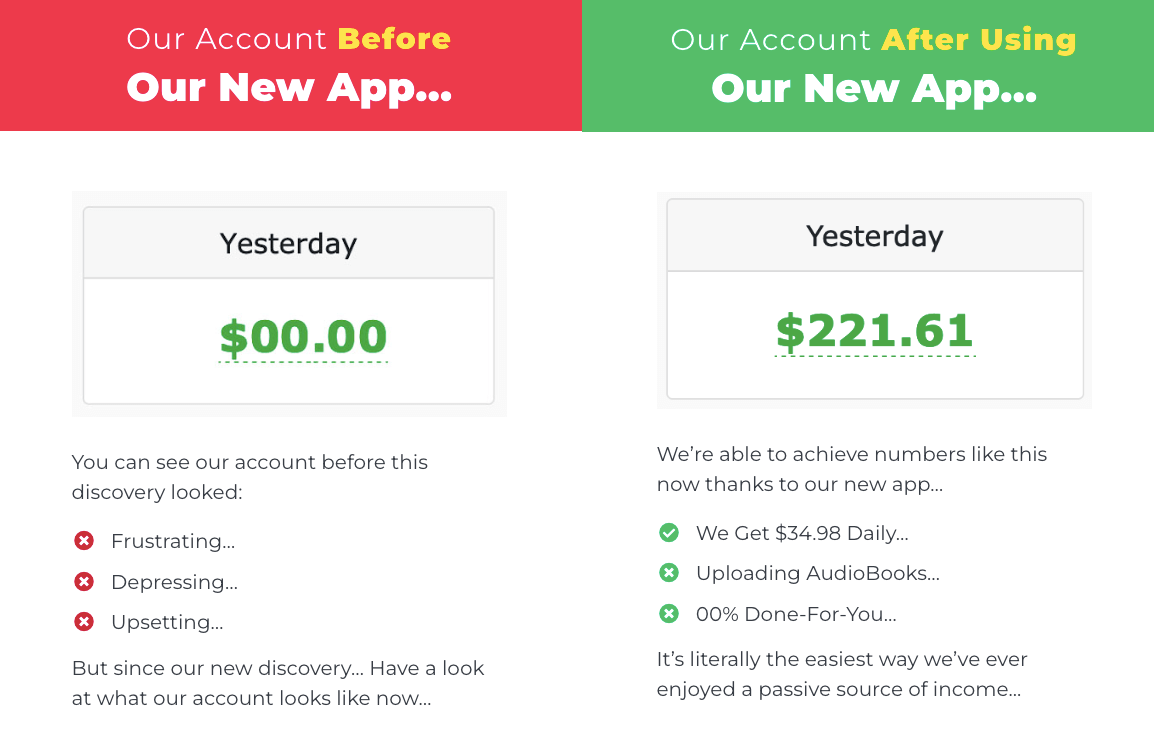Click the green icon beside Uploading AudioBooks
Screen dimensions: 1154x749
[669, 572]
